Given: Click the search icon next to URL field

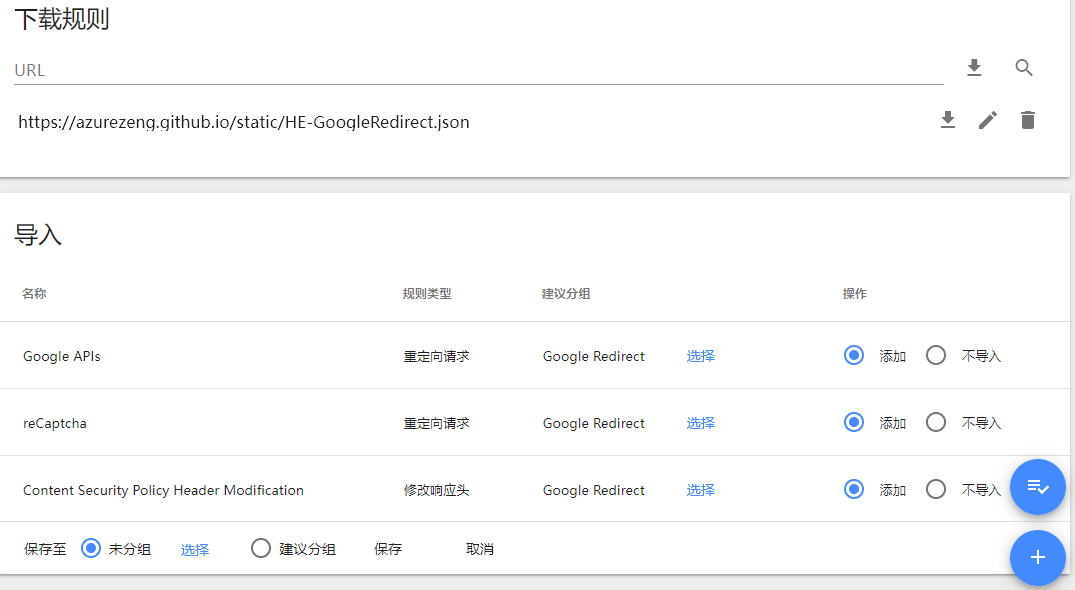Looking at the screenshot, I should (1024, 68).
